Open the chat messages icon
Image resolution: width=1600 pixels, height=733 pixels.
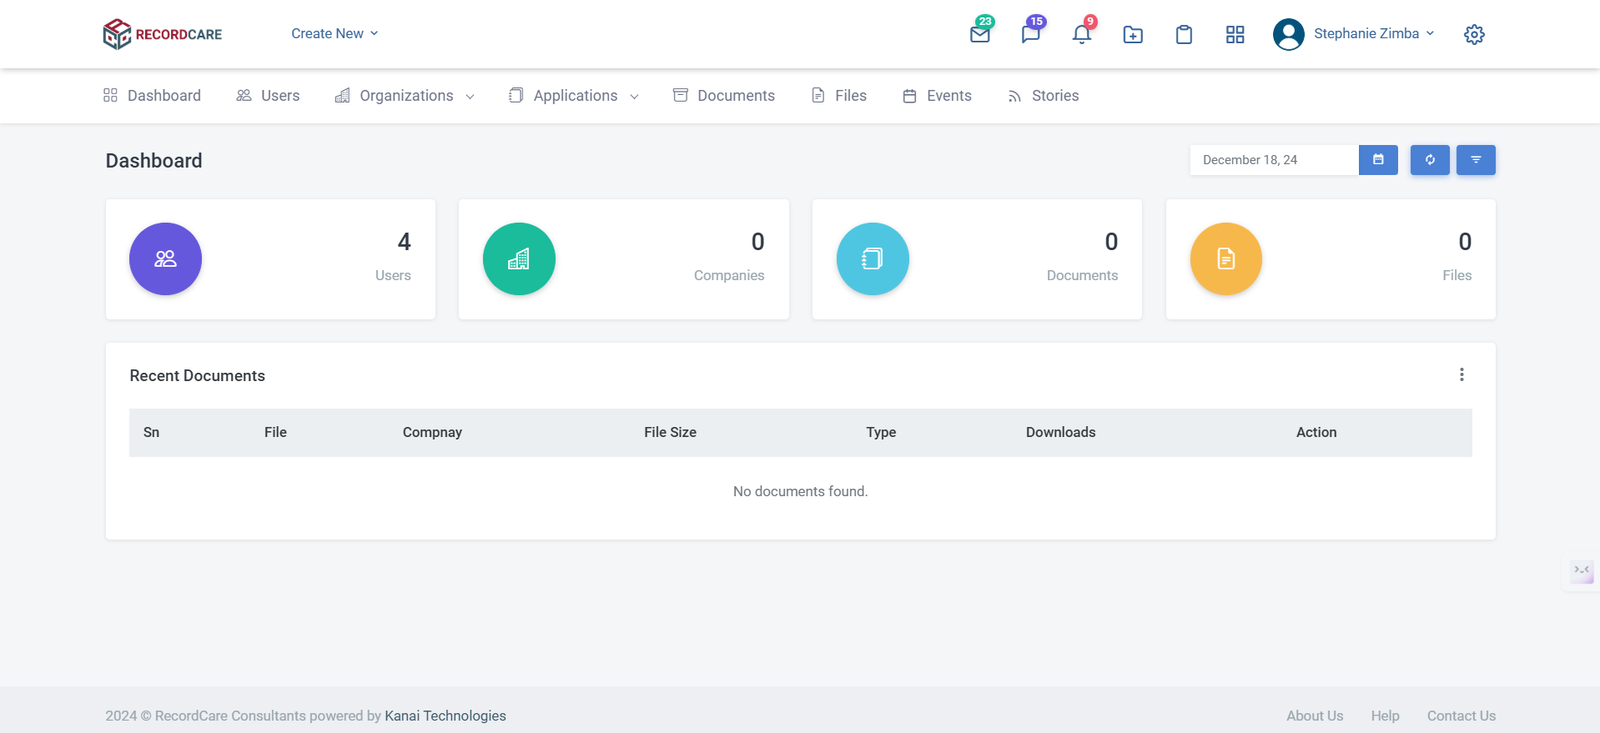click(1031, 34)
